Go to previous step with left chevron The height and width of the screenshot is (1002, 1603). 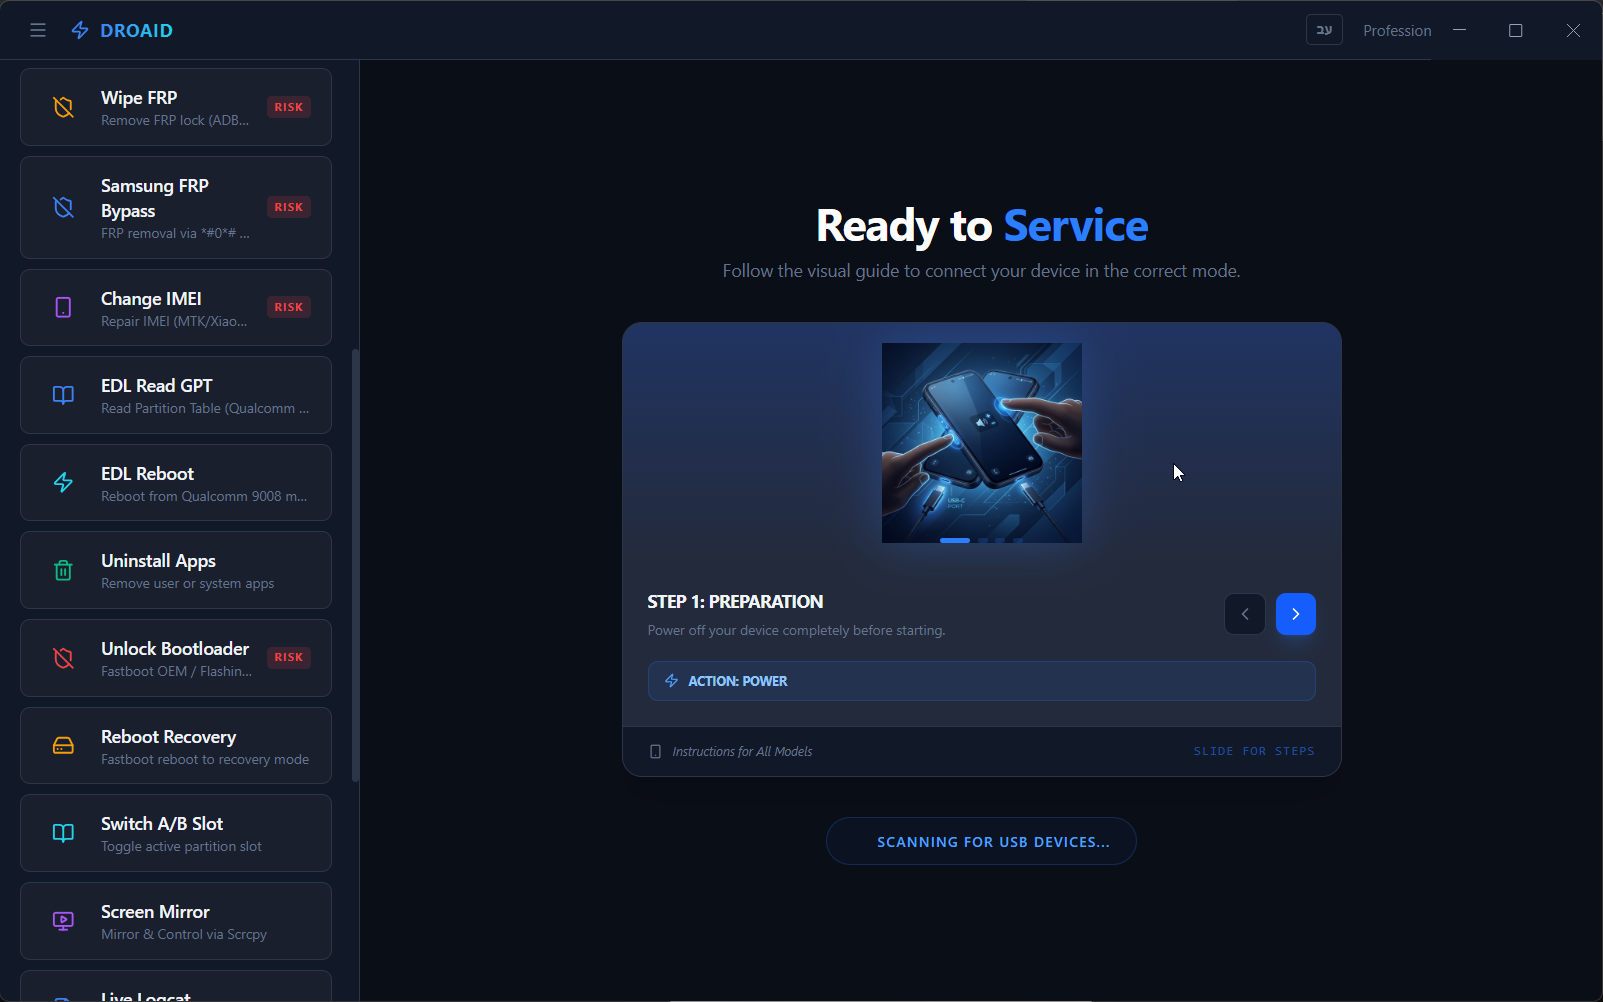click(1244, 614)
